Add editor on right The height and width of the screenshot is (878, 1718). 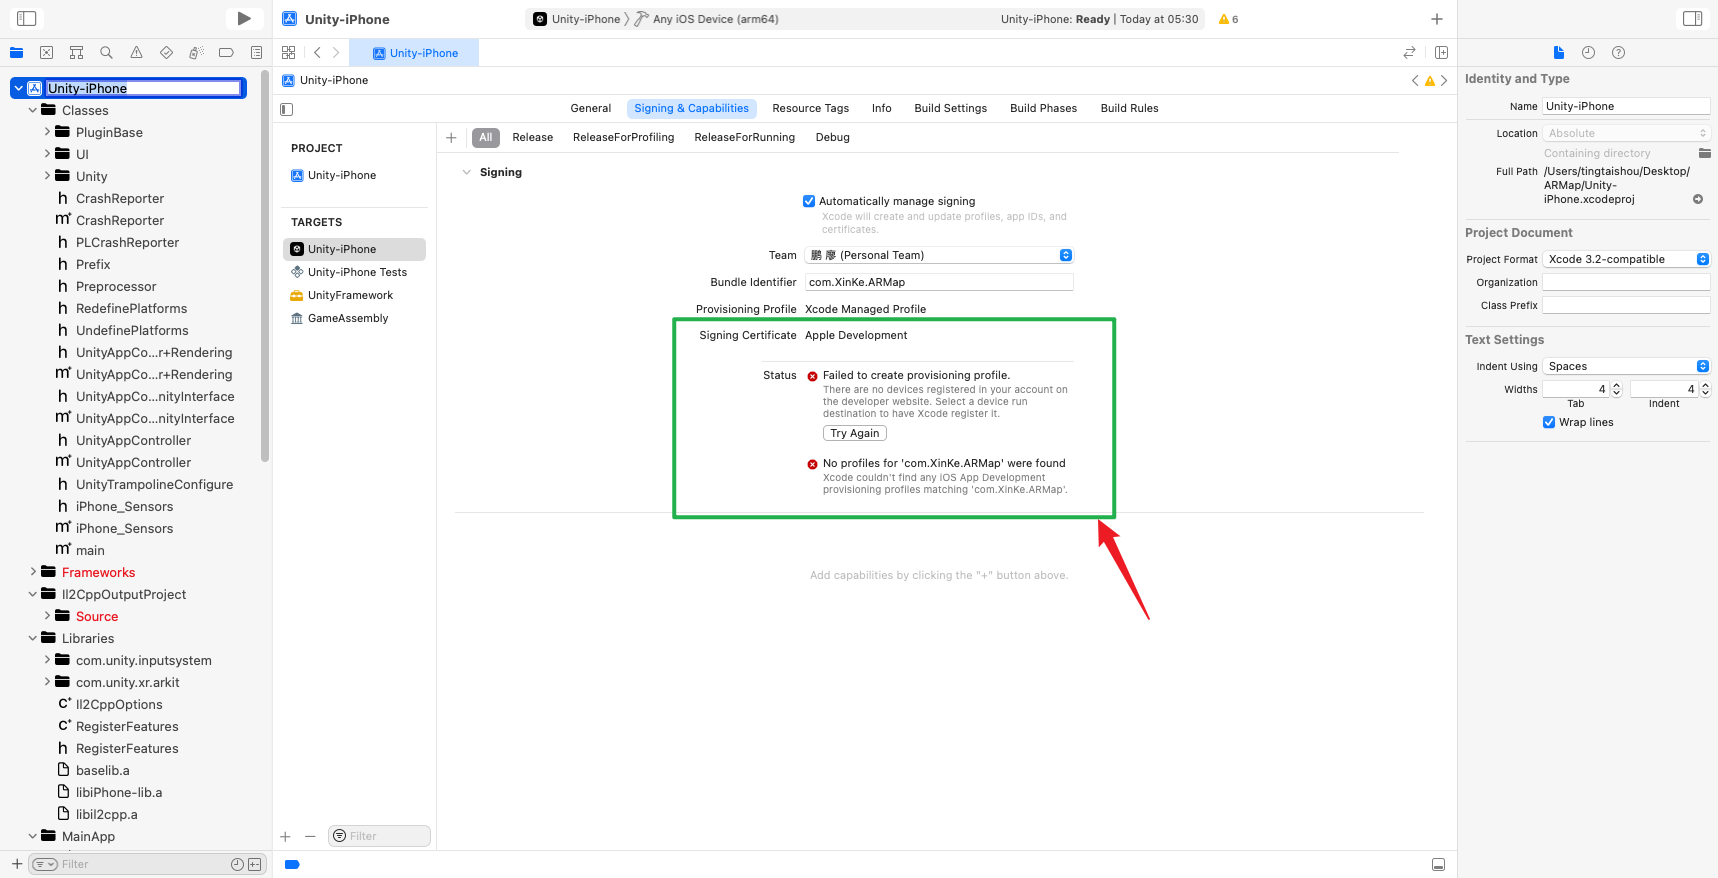tap(1441, 52)
